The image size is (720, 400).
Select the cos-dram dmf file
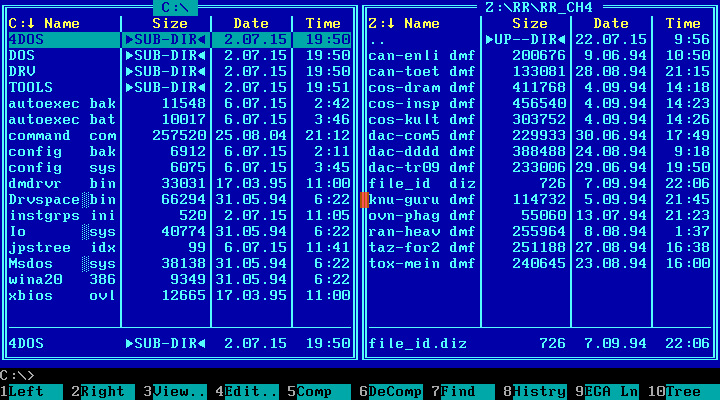(x=540, y=88)
